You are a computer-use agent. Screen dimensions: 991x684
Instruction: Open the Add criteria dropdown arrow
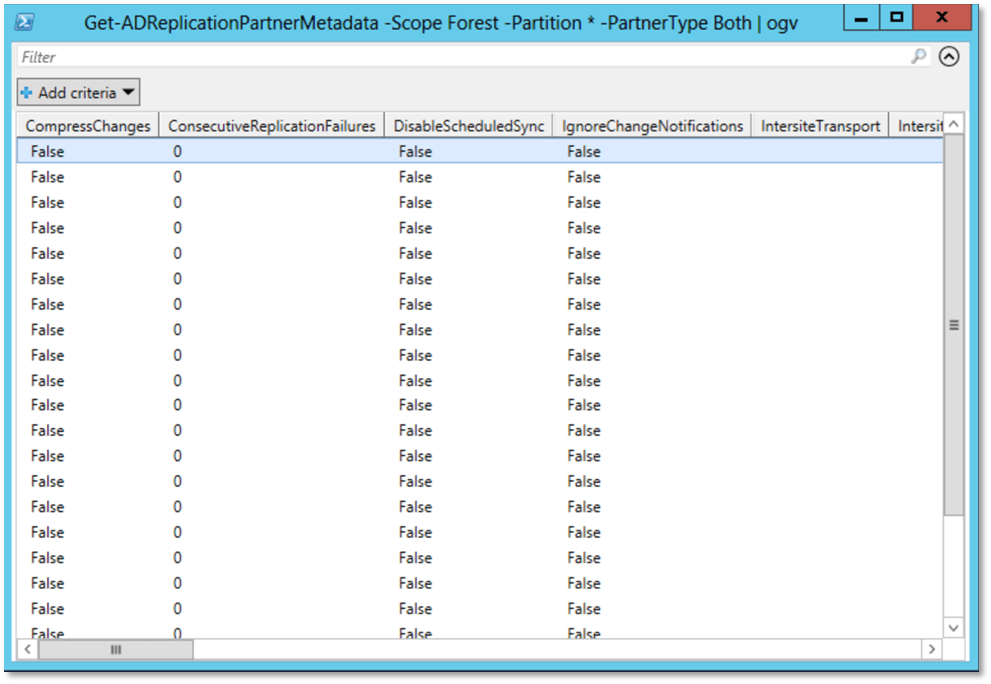129,93
